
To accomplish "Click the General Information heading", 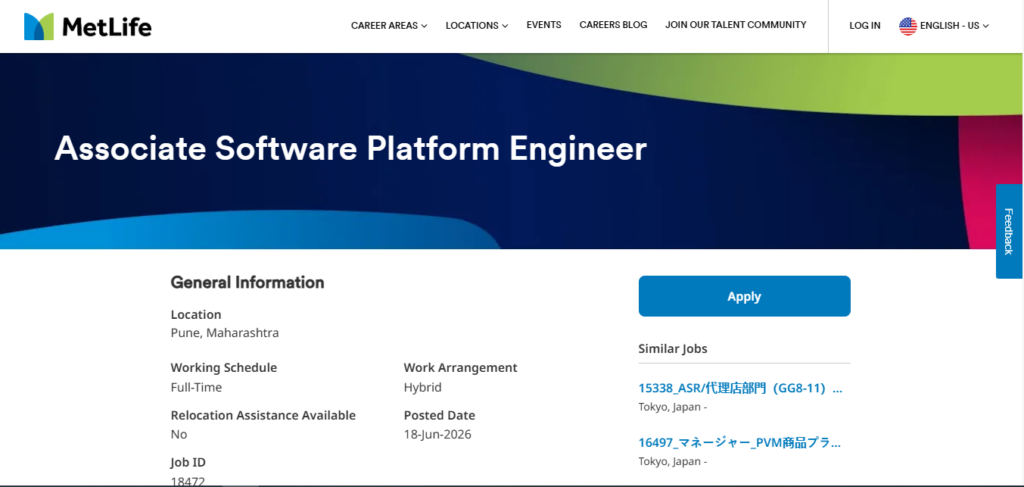I will point(248,283).
